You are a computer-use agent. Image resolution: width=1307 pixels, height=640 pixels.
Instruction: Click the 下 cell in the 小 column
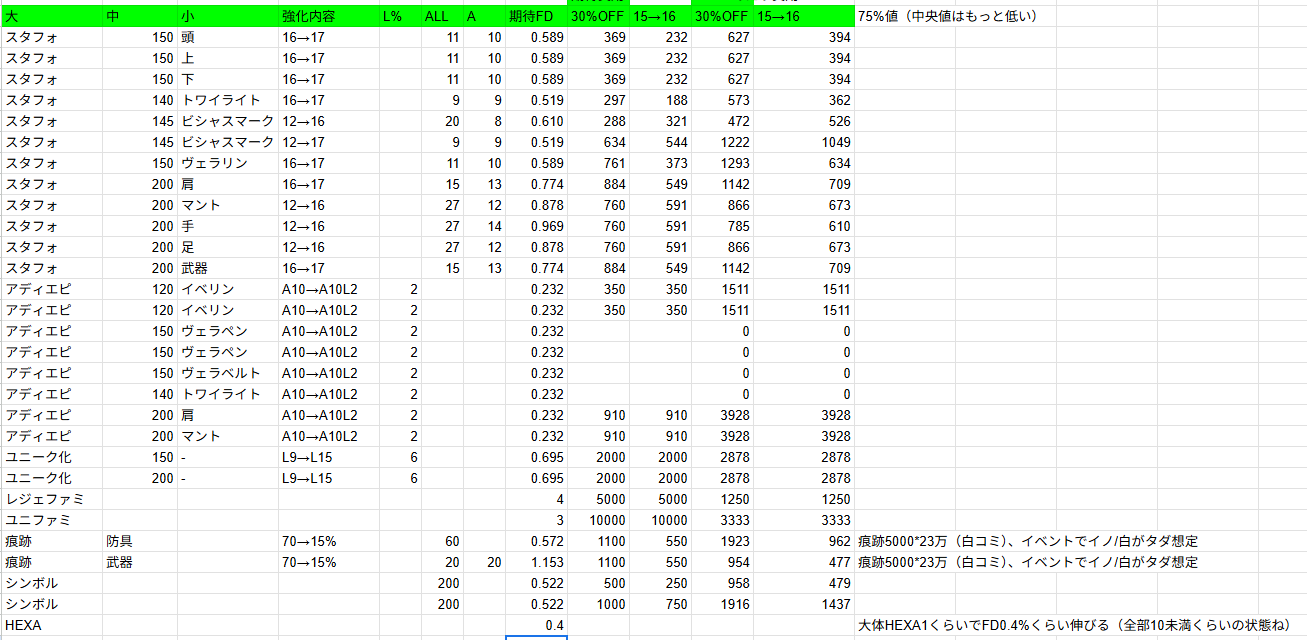228,79
